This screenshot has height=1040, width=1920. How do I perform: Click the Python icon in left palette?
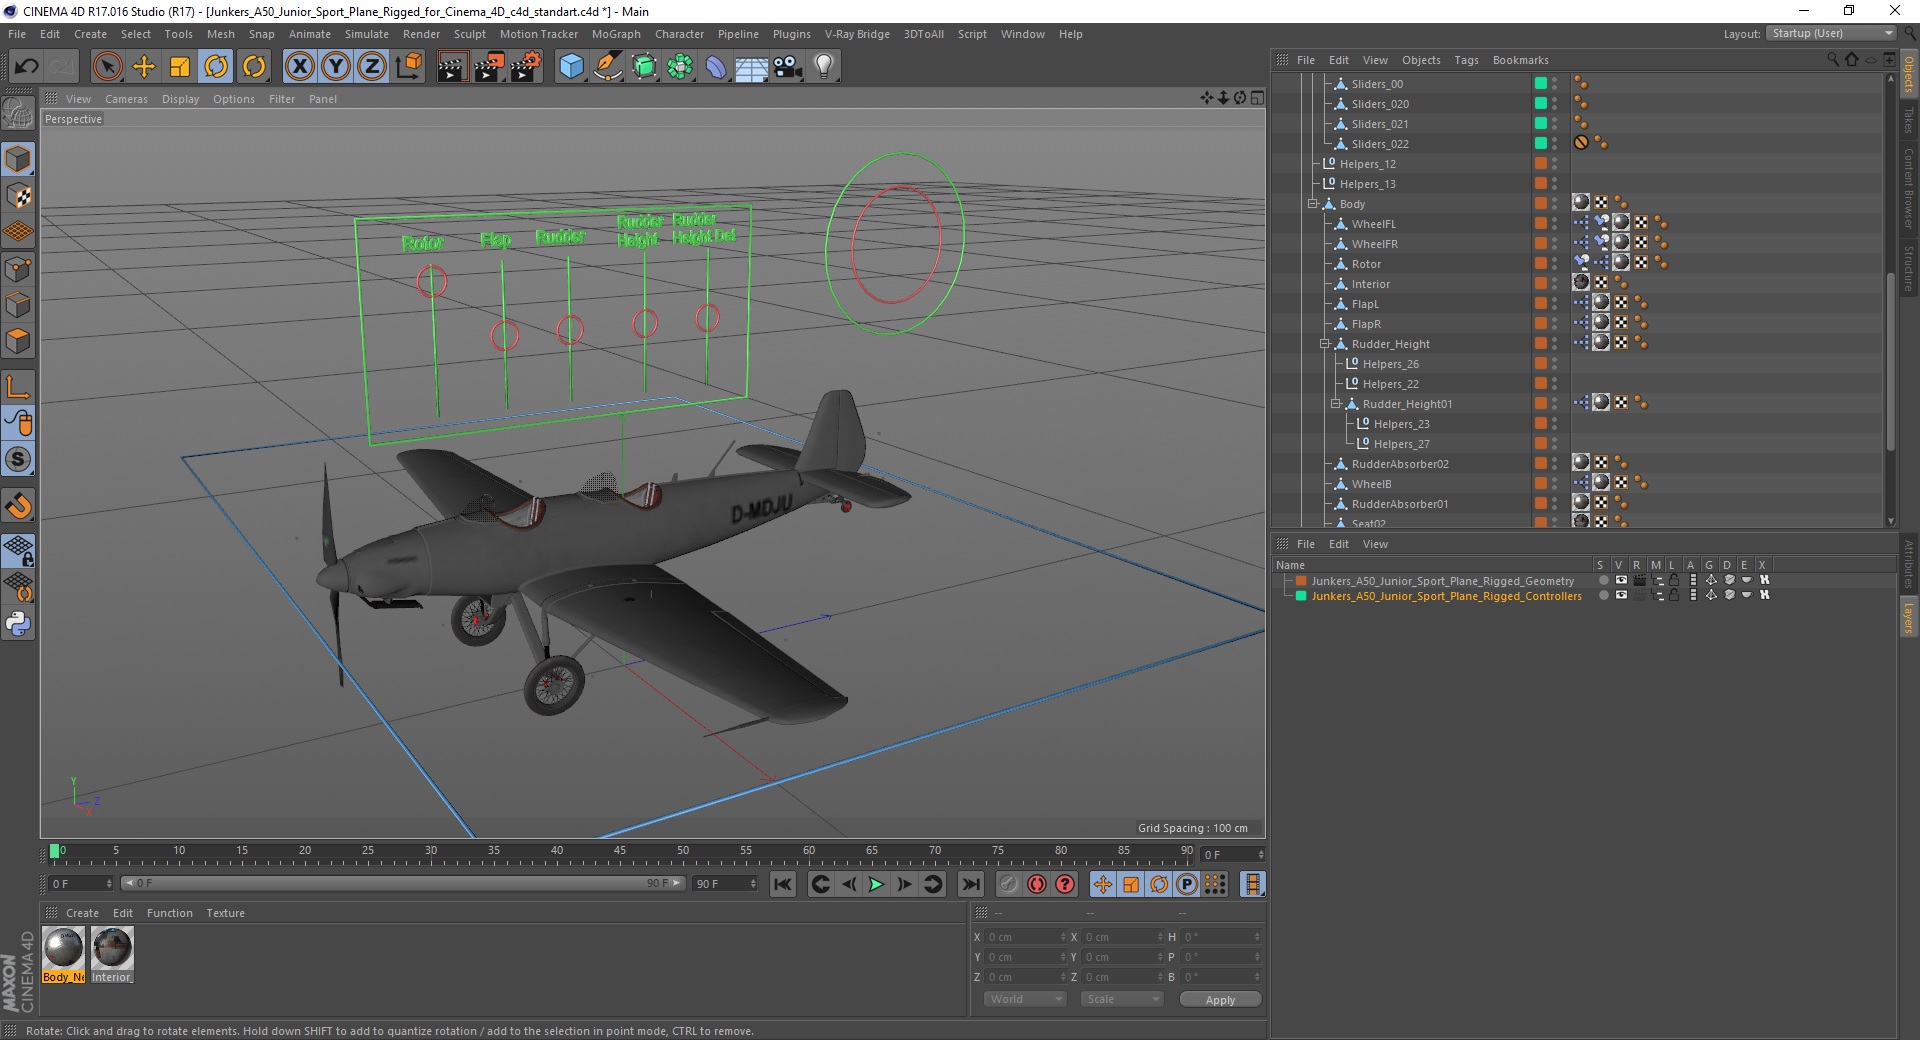point(18,624)
